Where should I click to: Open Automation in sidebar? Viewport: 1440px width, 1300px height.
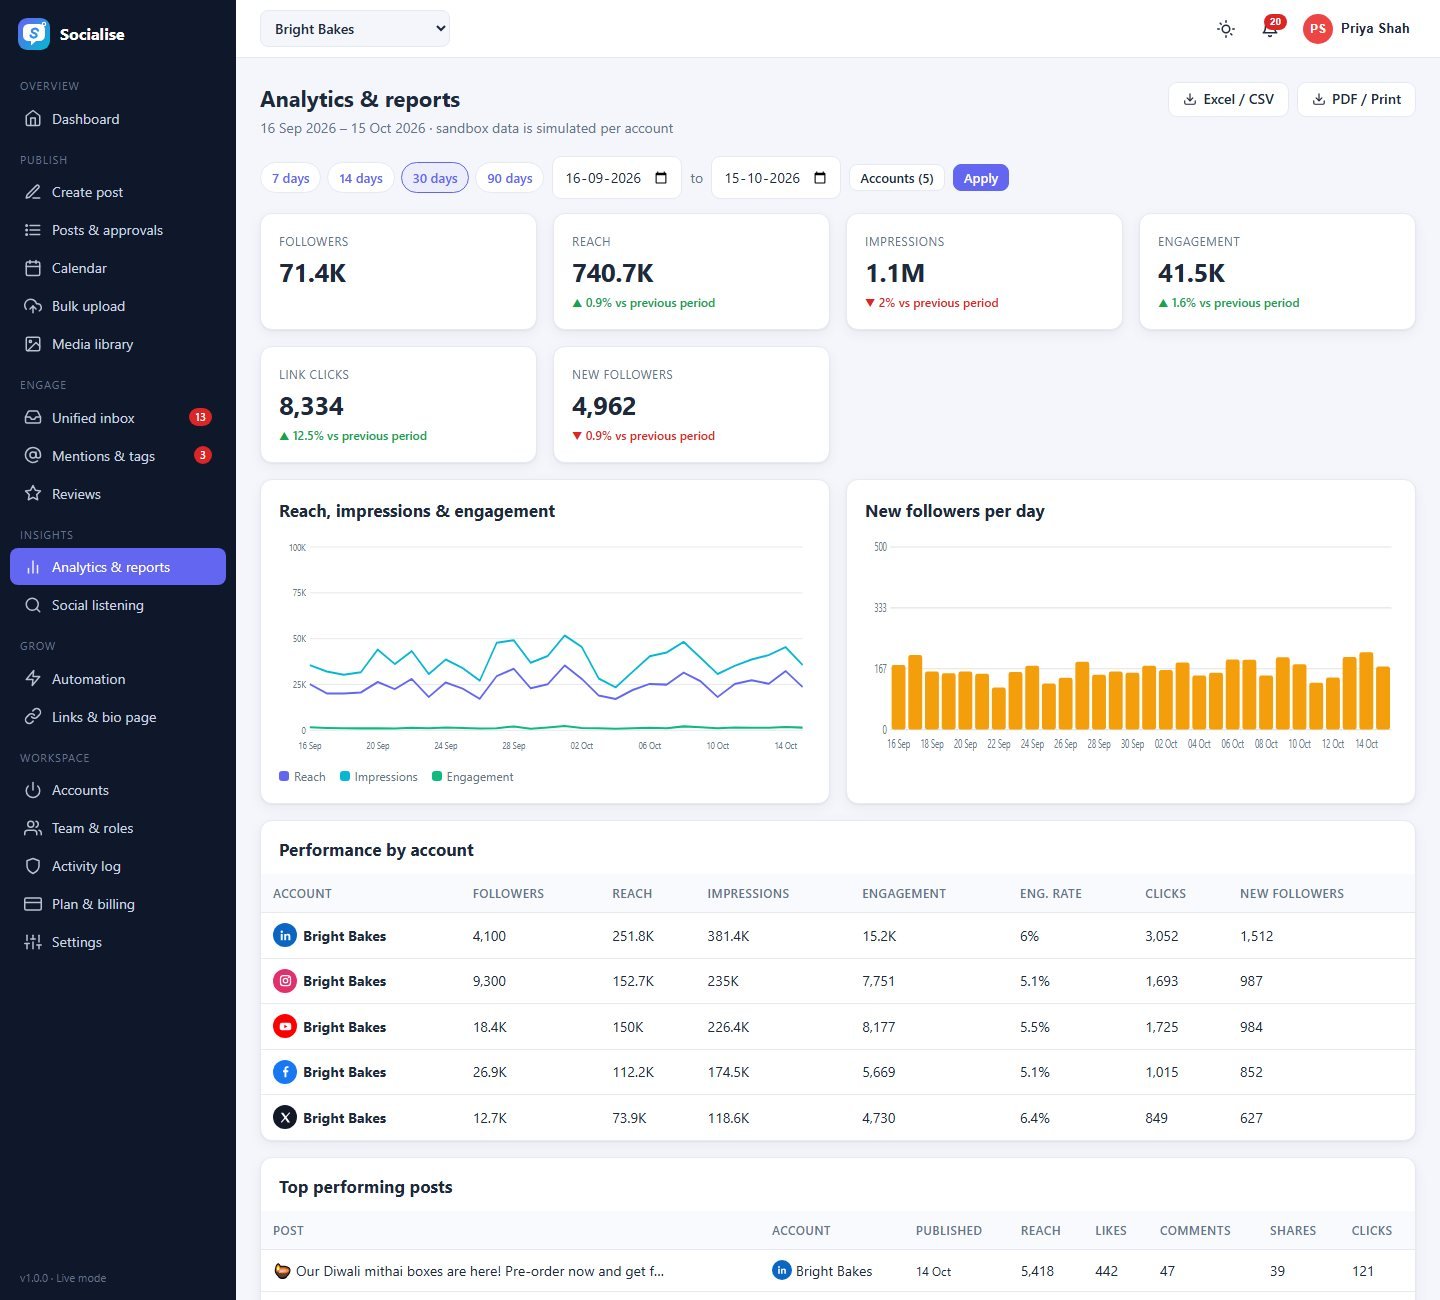point(118,679)
